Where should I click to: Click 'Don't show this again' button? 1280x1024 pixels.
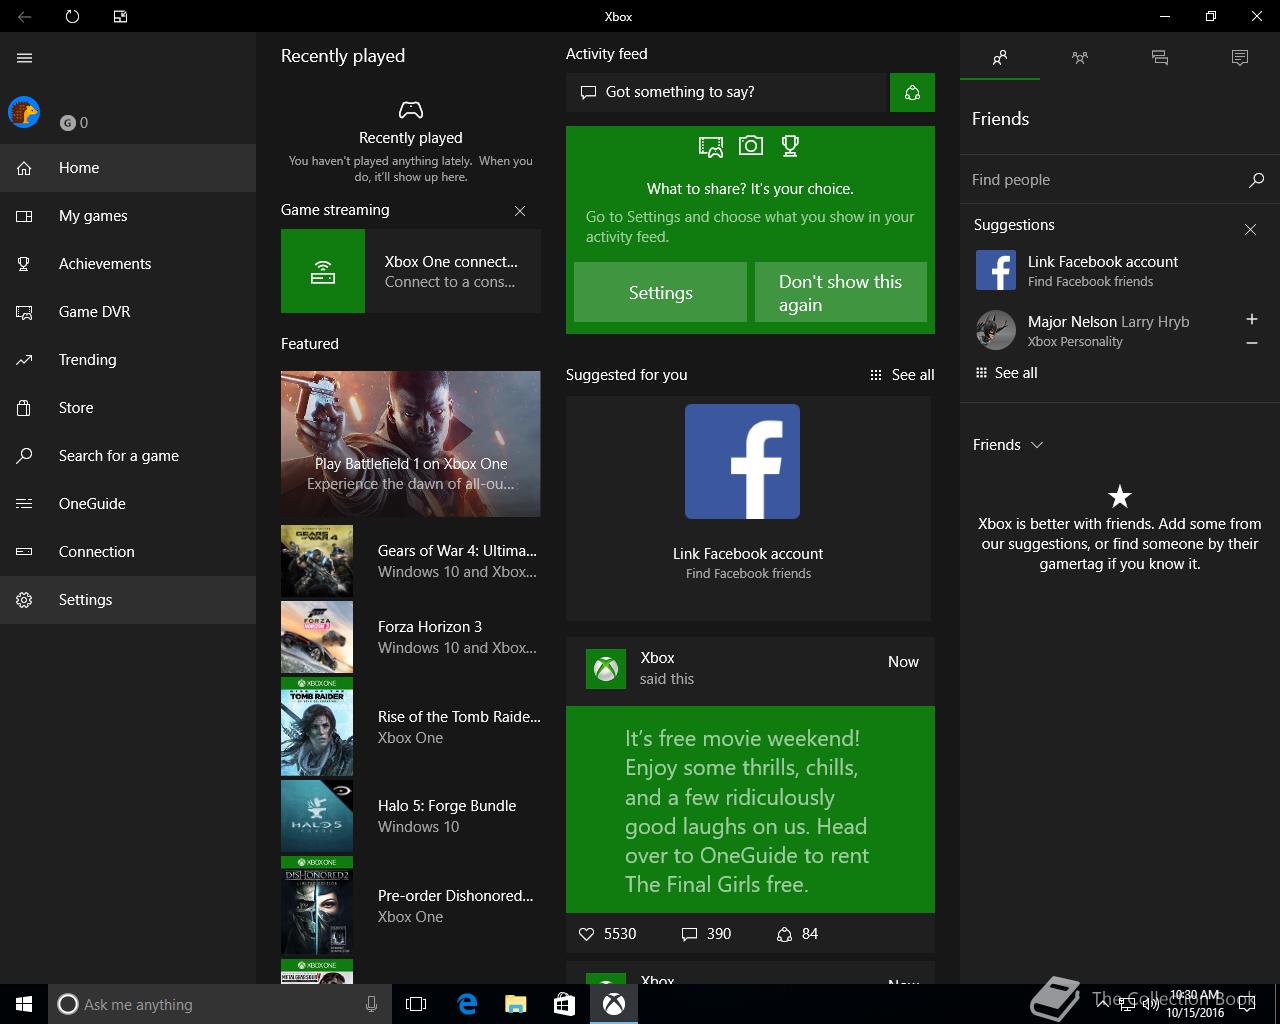841,292
